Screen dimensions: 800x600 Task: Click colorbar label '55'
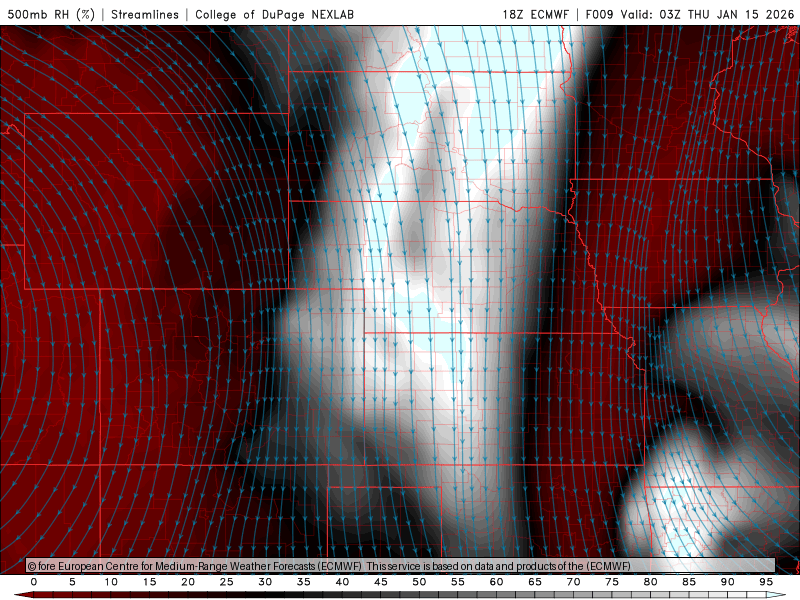pyautogui.click(x=458, y=582)
